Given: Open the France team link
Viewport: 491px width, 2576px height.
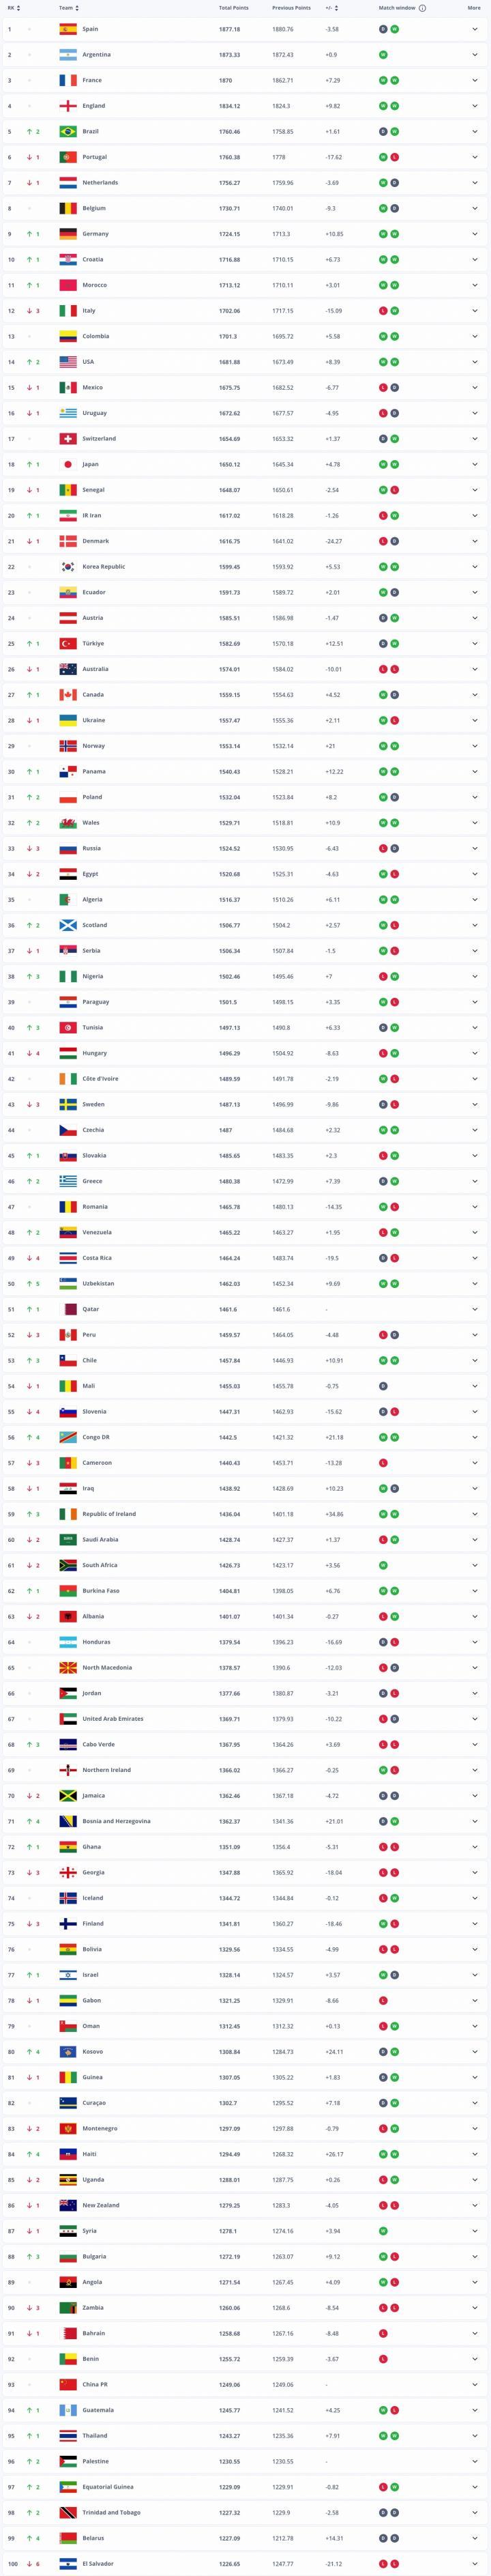Looking at the screenshot, I should pos(91,80).
